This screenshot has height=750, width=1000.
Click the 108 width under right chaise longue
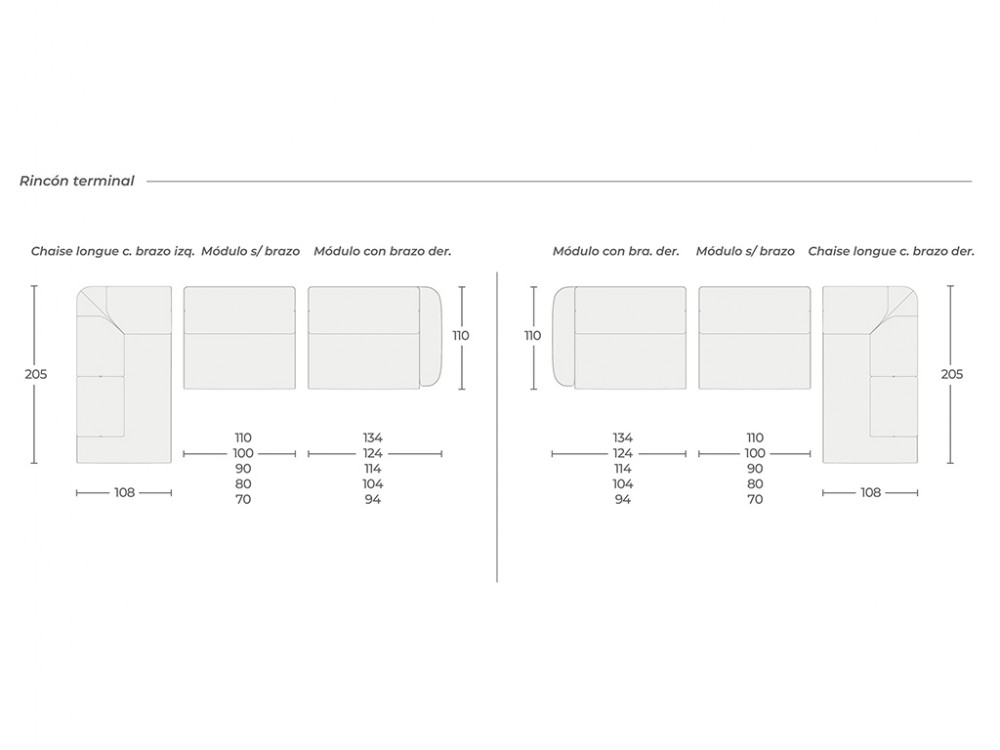point(870,493)
